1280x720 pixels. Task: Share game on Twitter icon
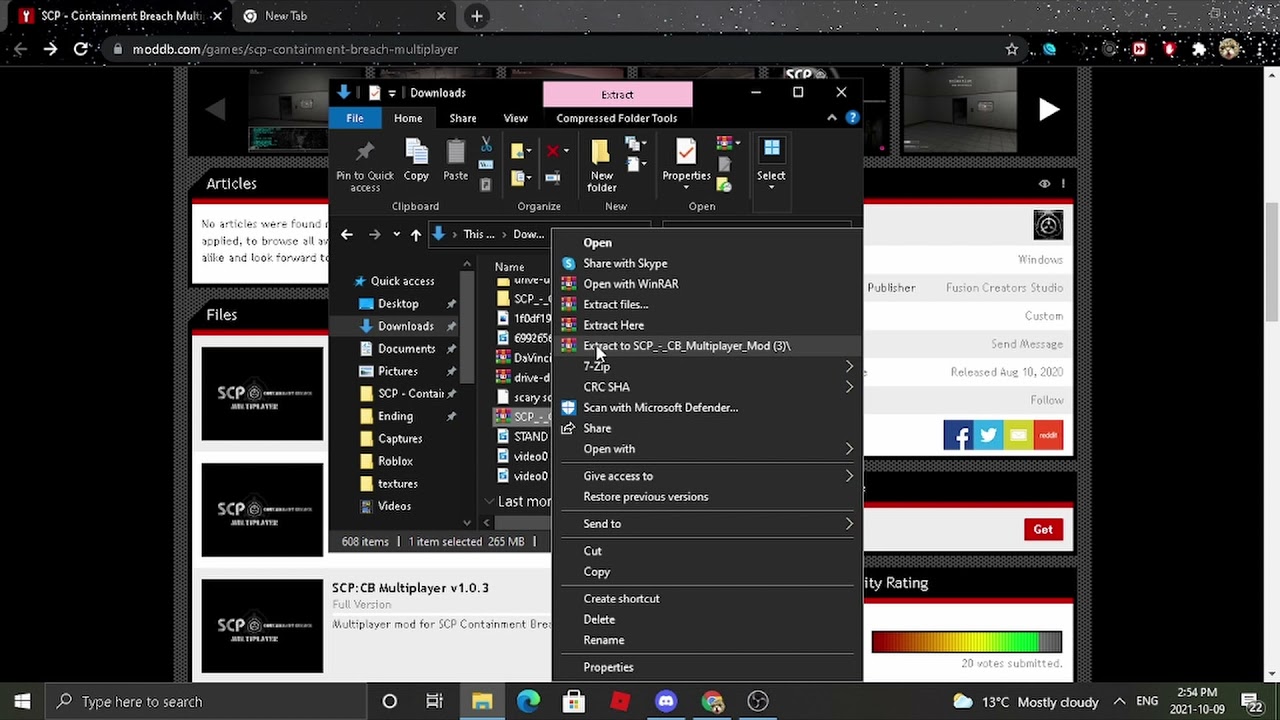click(x=988, y=435)
